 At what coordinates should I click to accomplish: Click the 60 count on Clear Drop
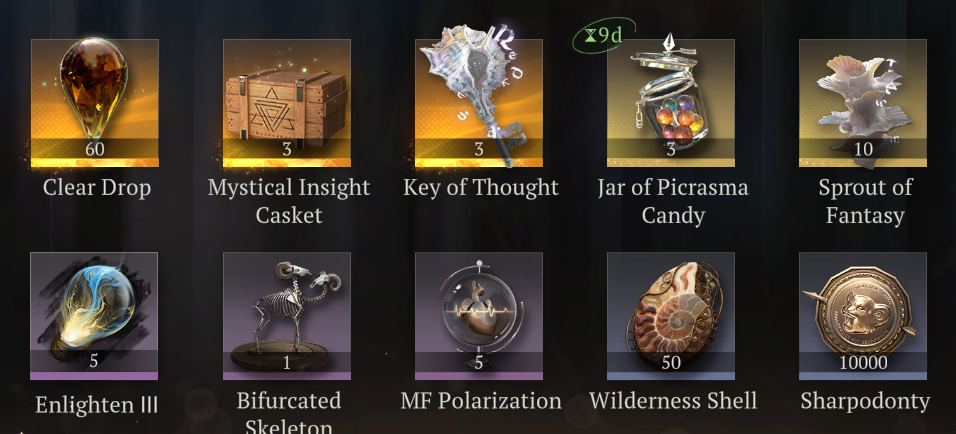pos(95,149)
